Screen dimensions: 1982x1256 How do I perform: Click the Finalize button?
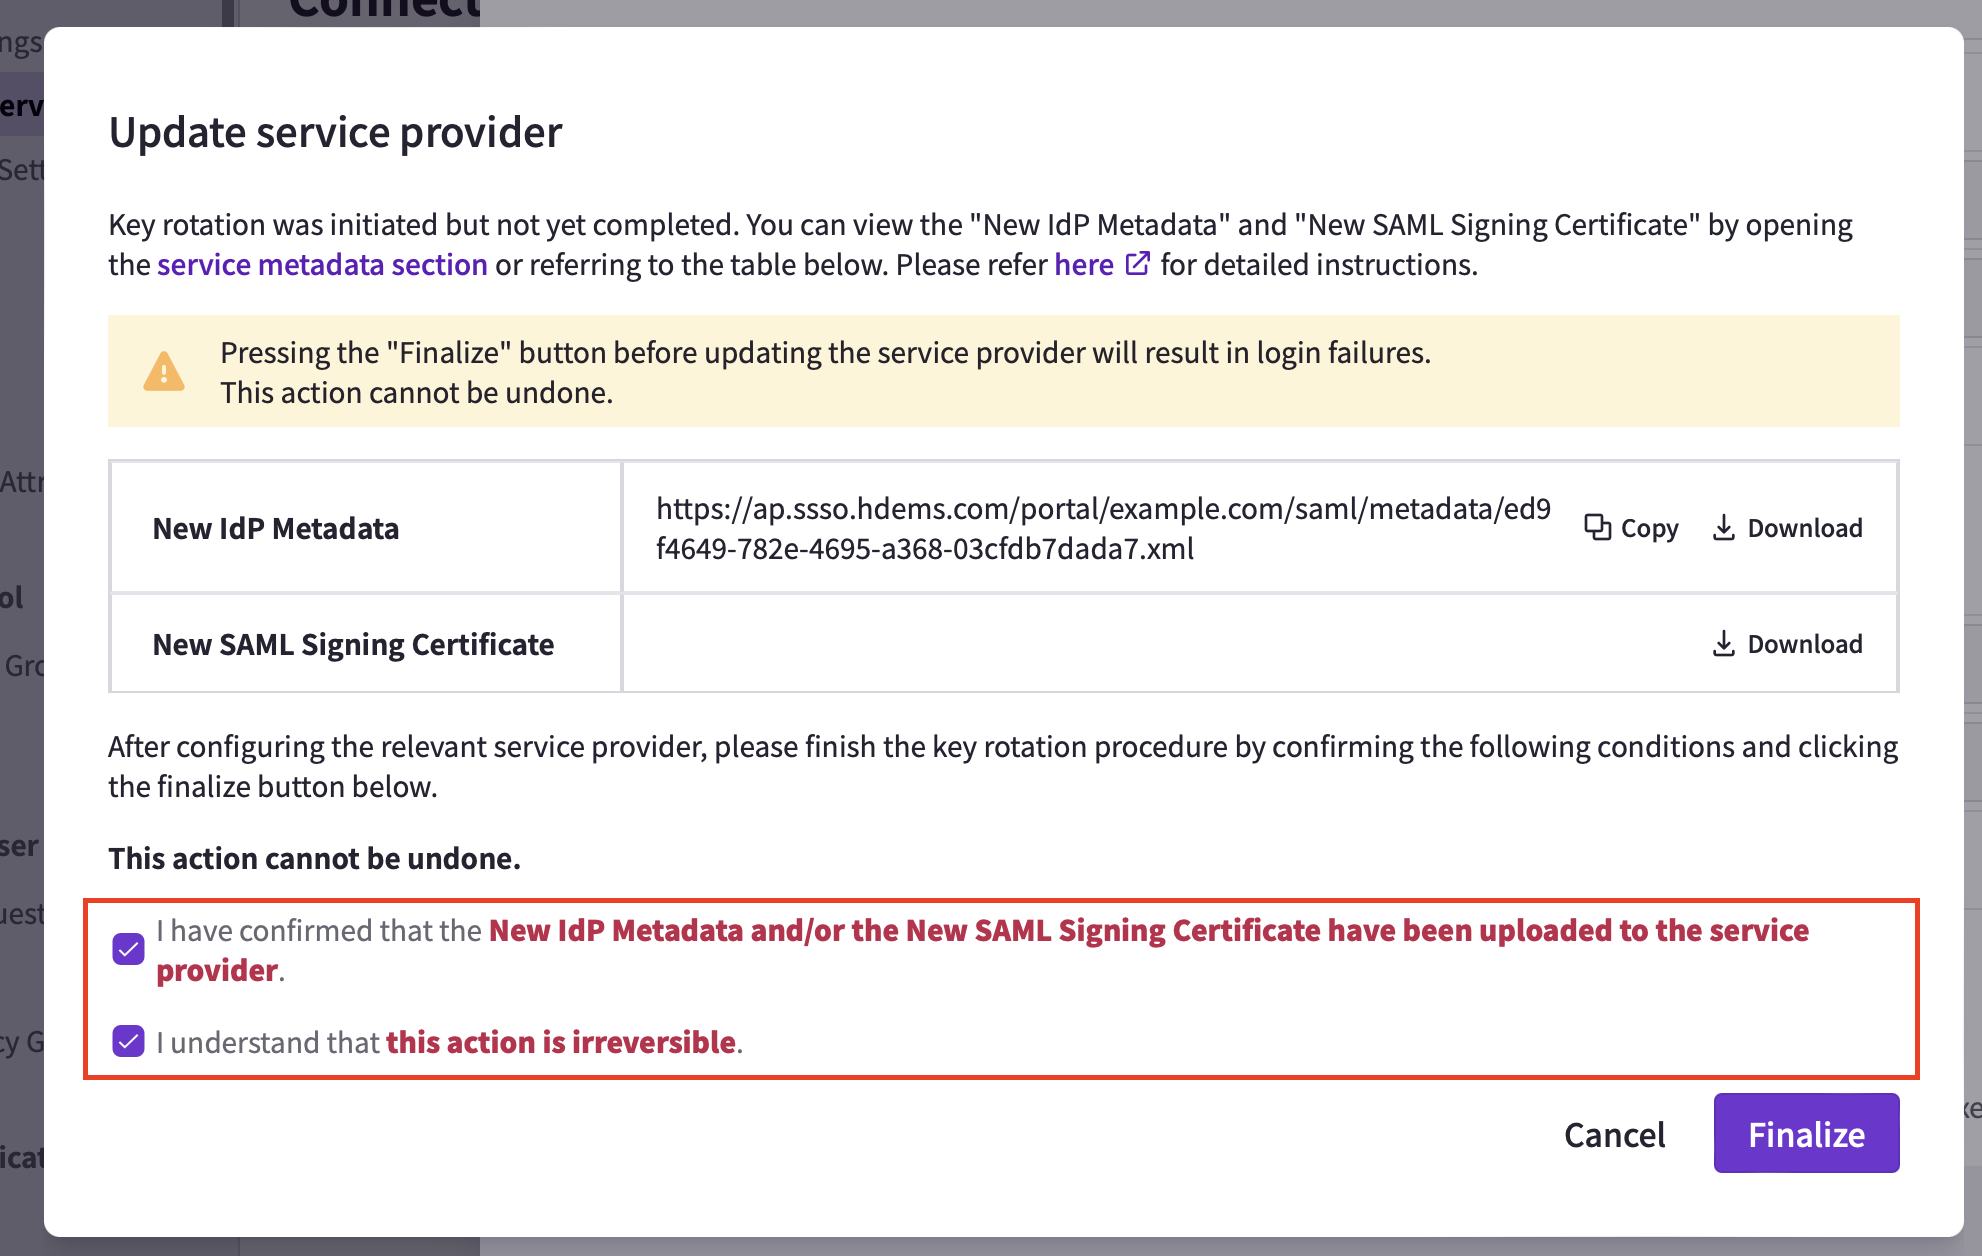tap(1806, 1133)
